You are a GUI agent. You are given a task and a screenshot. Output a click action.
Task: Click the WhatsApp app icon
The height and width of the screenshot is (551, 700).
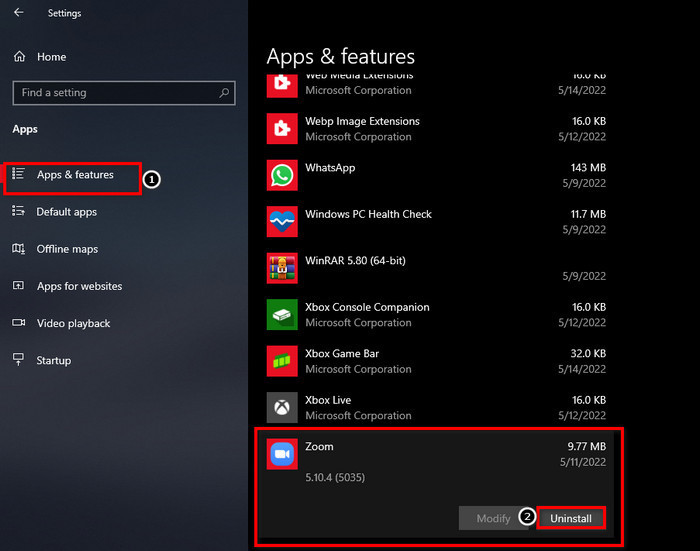click(282, 175)
